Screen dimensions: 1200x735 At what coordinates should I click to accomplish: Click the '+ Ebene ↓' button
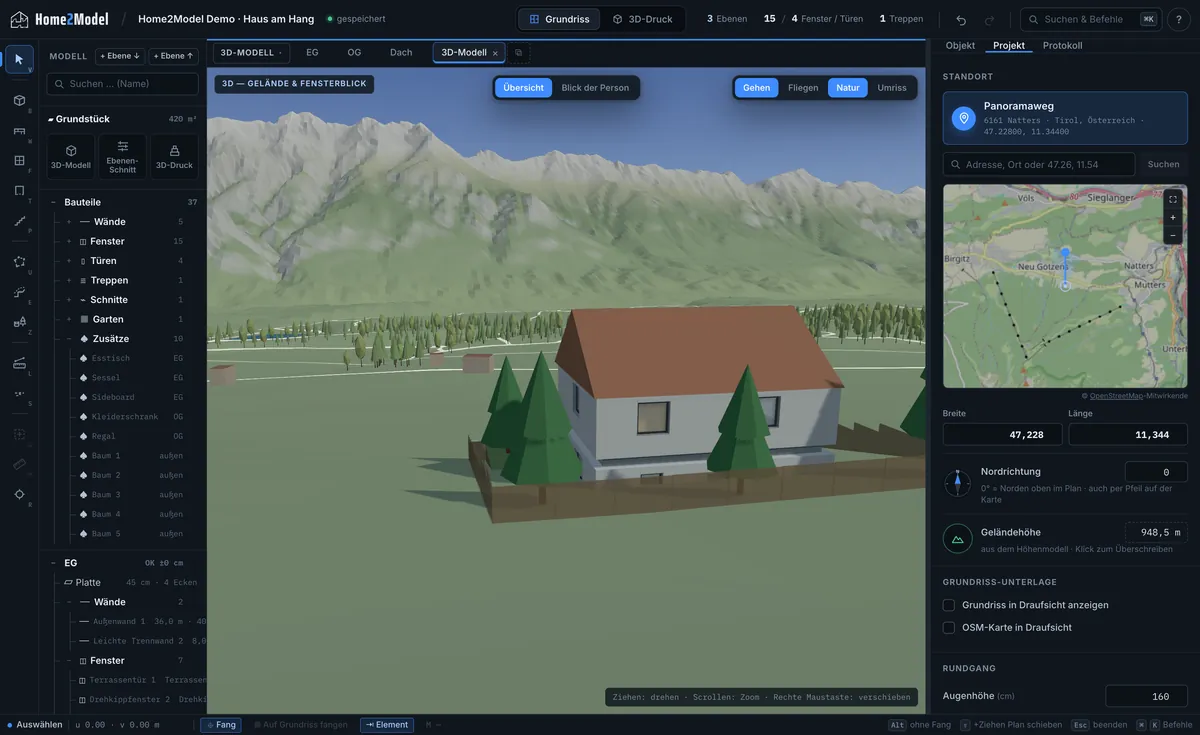[x=120, y=56]
